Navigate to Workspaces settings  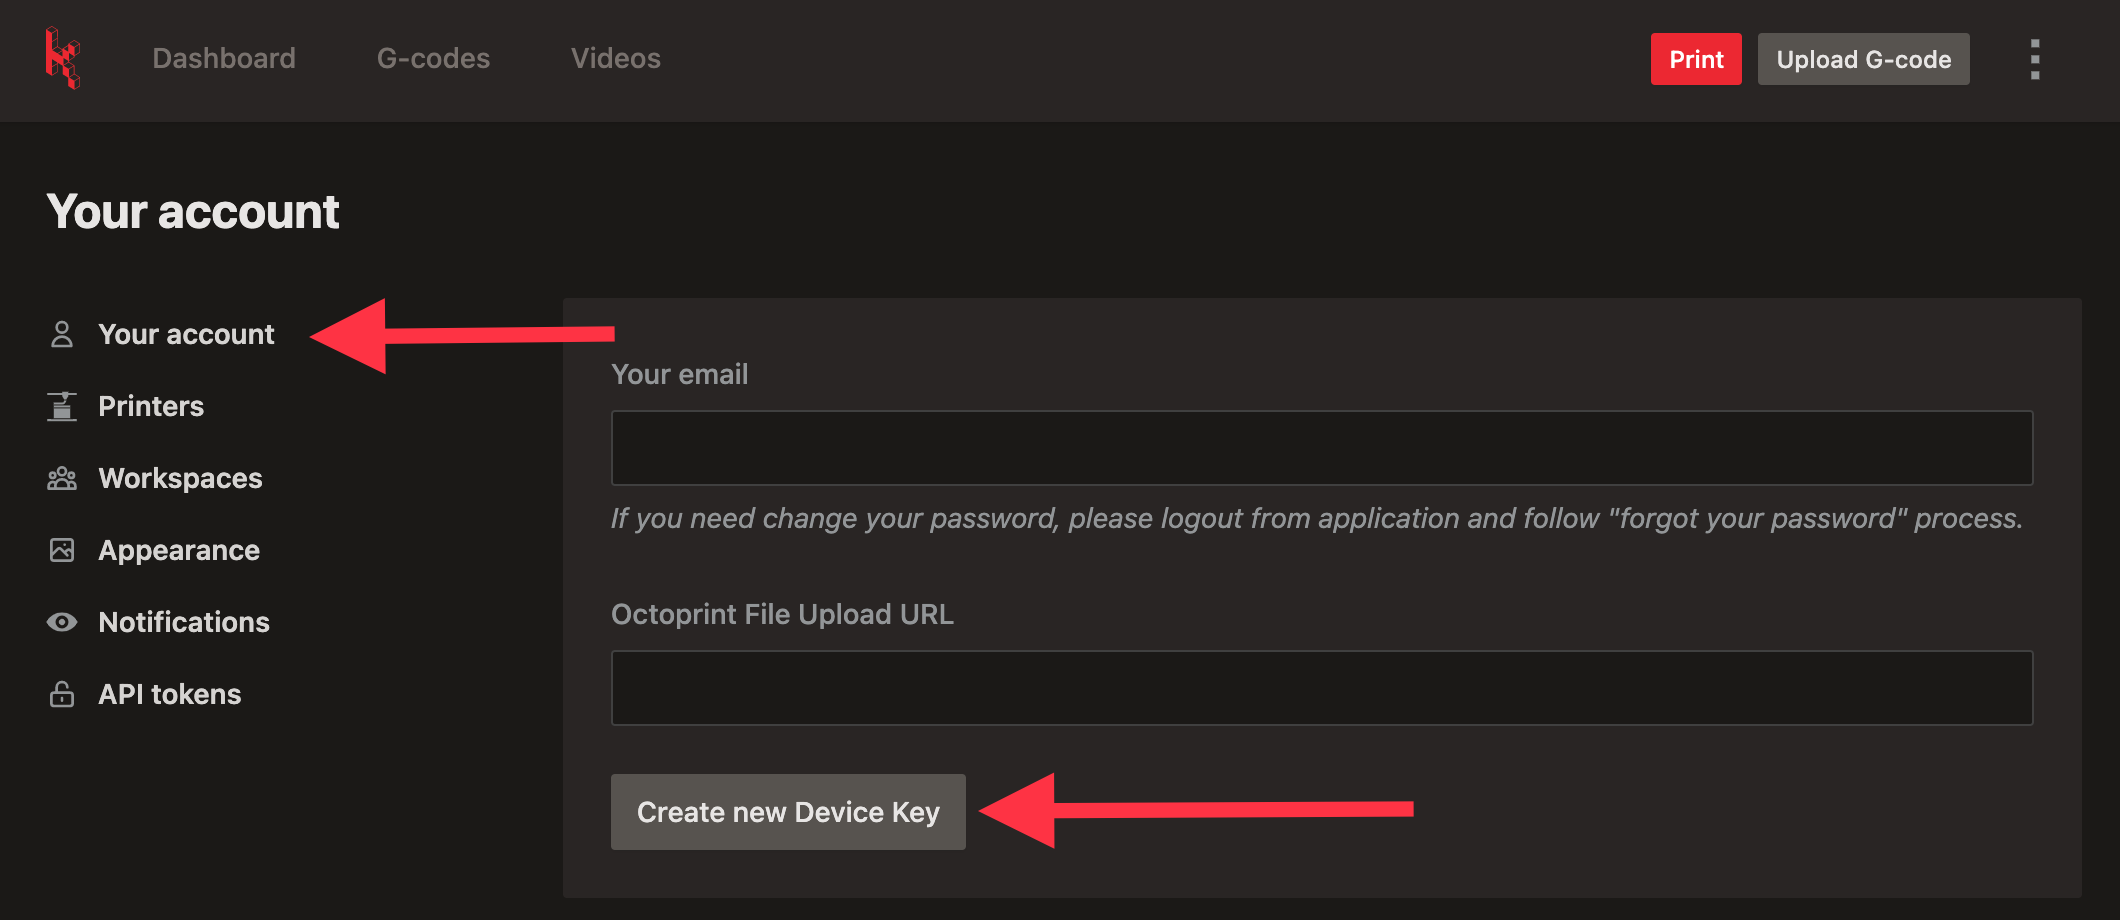click(181, 478)
